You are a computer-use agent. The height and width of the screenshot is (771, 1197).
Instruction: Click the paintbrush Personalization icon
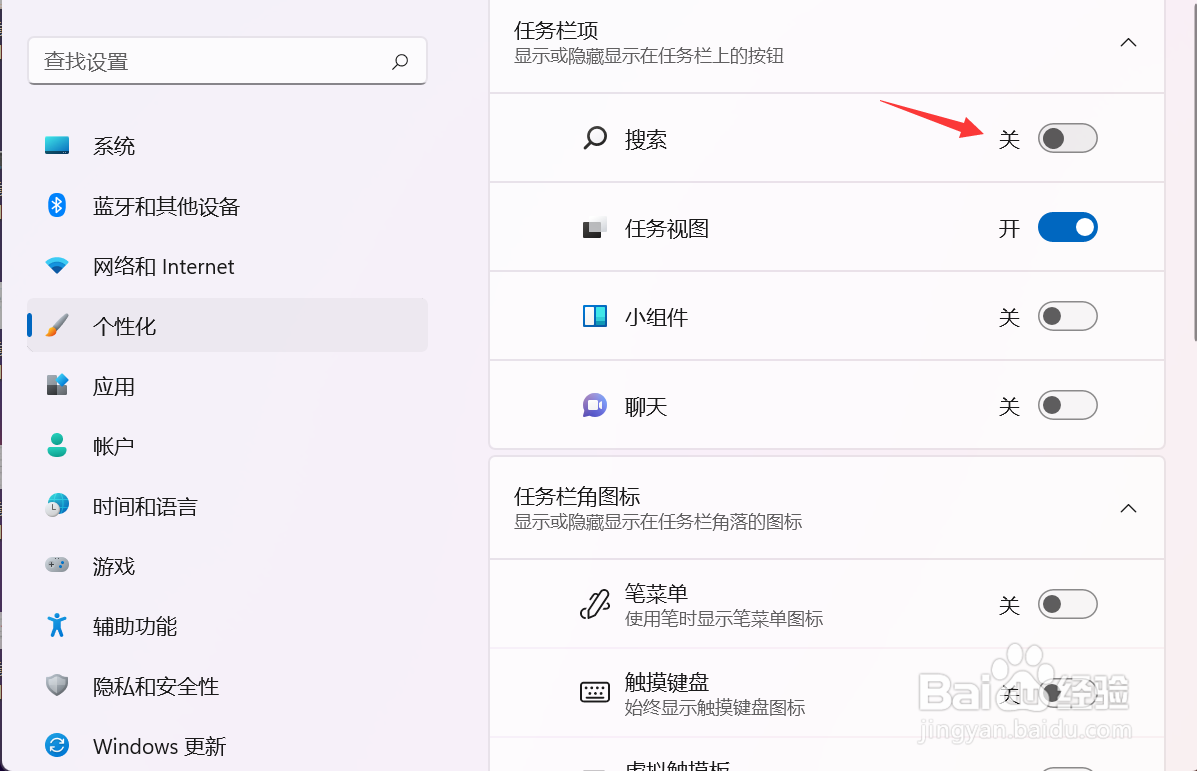[57, 325]
